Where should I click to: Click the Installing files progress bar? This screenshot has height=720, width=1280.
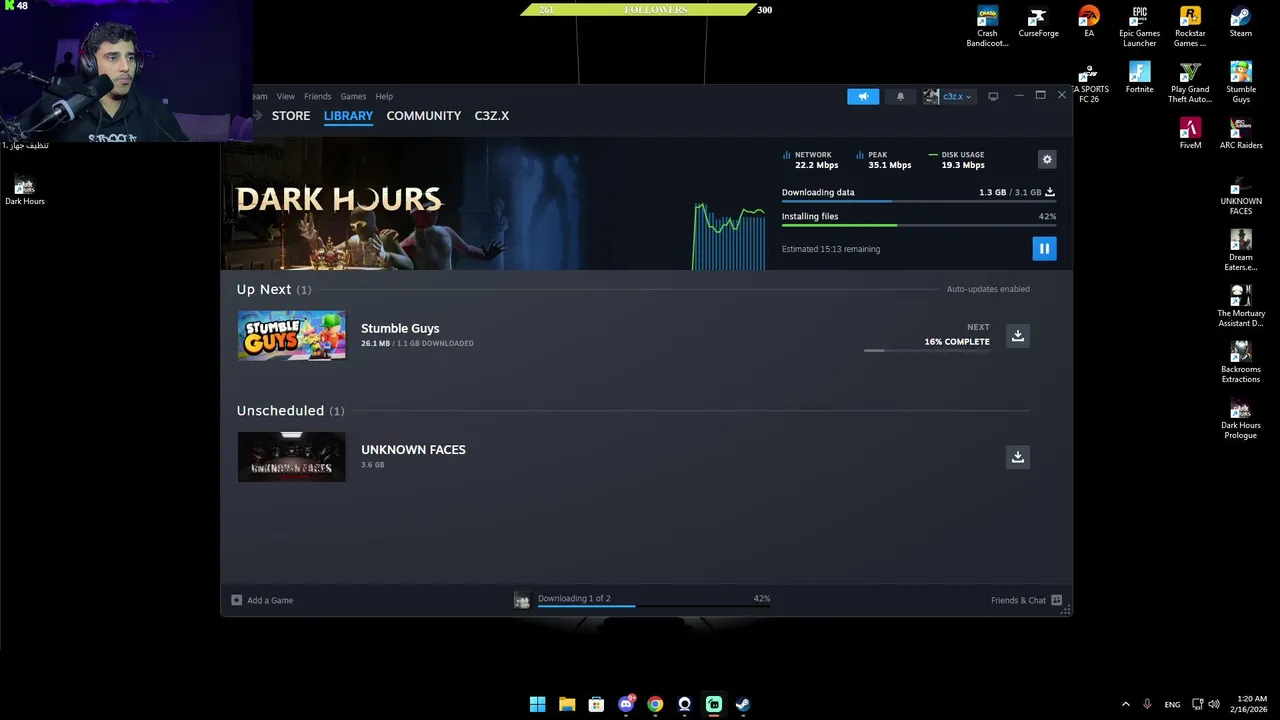pos(918,225)
